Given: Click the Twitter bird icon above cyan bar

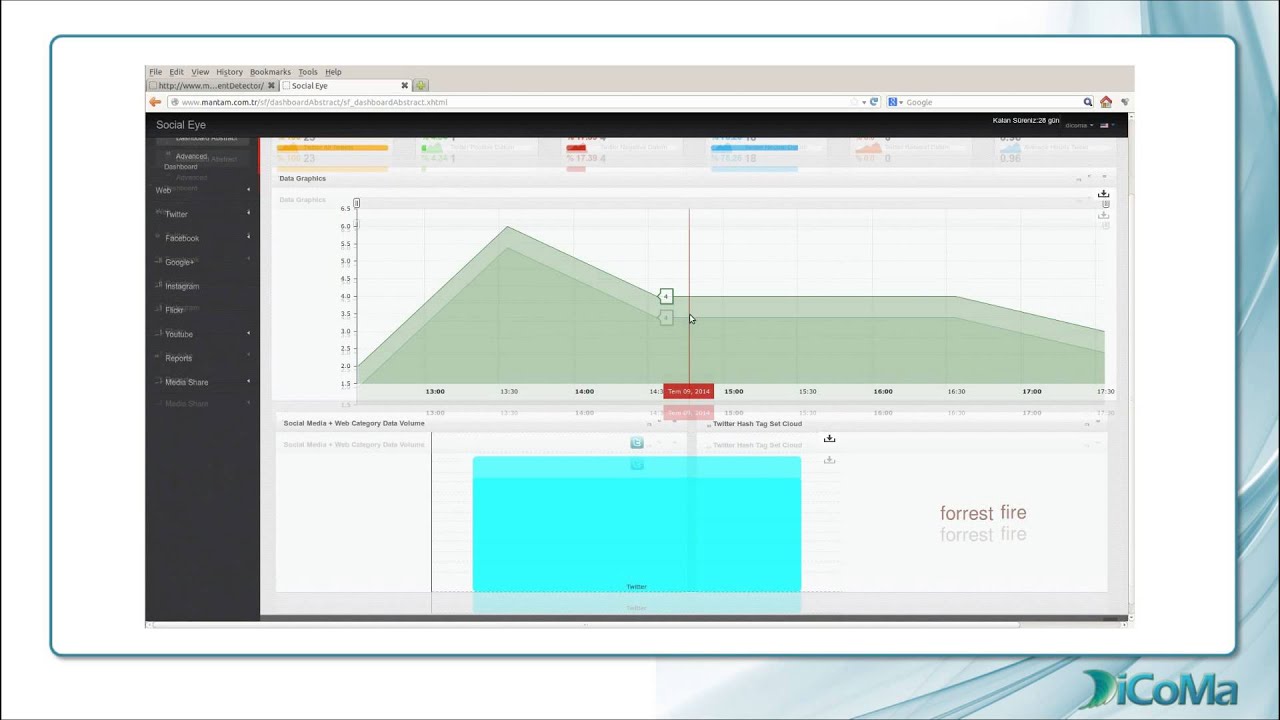Looking at the screenshot, I should [637, 442].
